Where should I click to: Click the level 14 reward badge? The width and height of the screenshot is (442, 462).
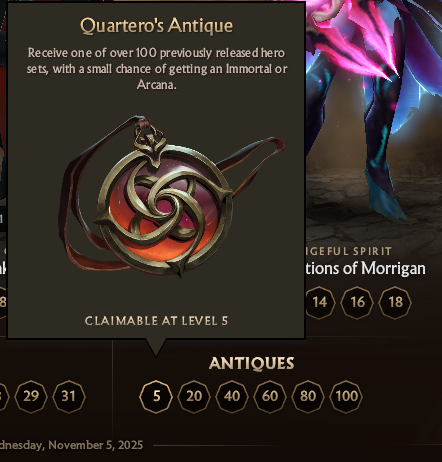[319, 303]
